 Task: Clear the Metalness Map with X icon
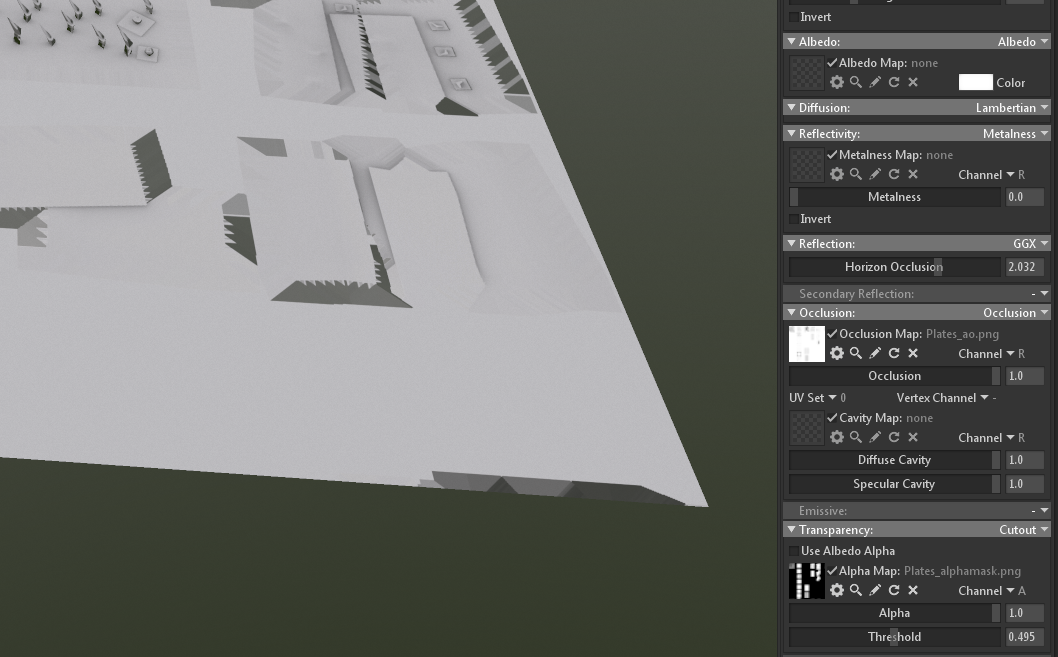tap(913, 174)
